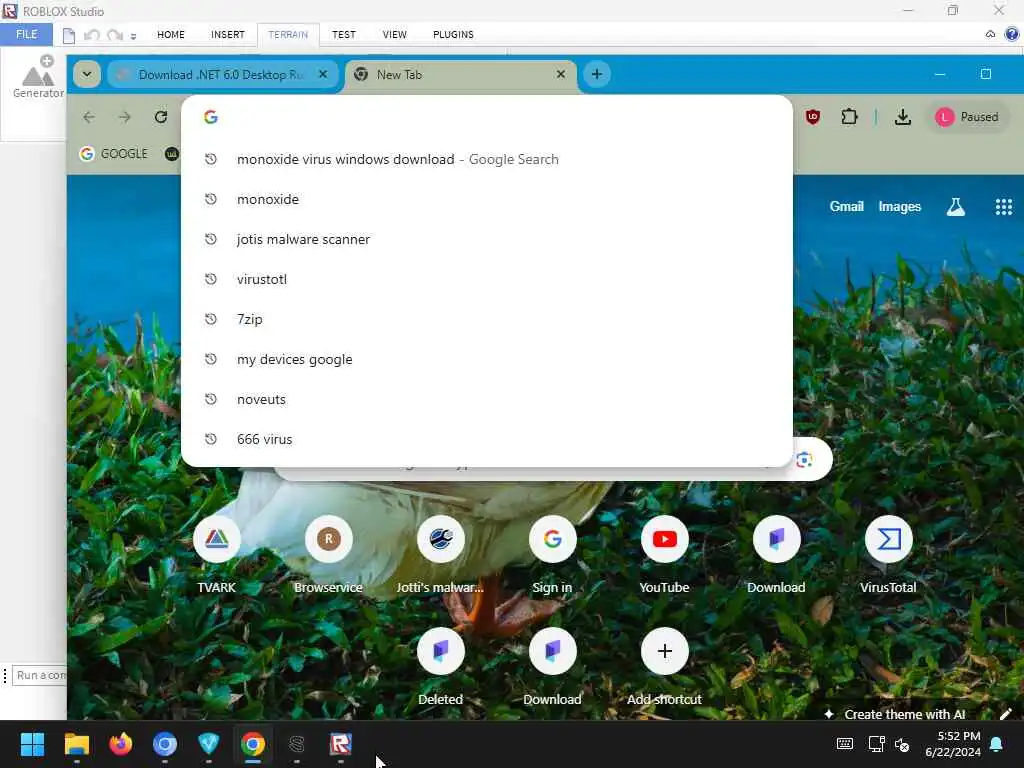
Task: Open the YouTube shortcut
Action: click(664, 555)
